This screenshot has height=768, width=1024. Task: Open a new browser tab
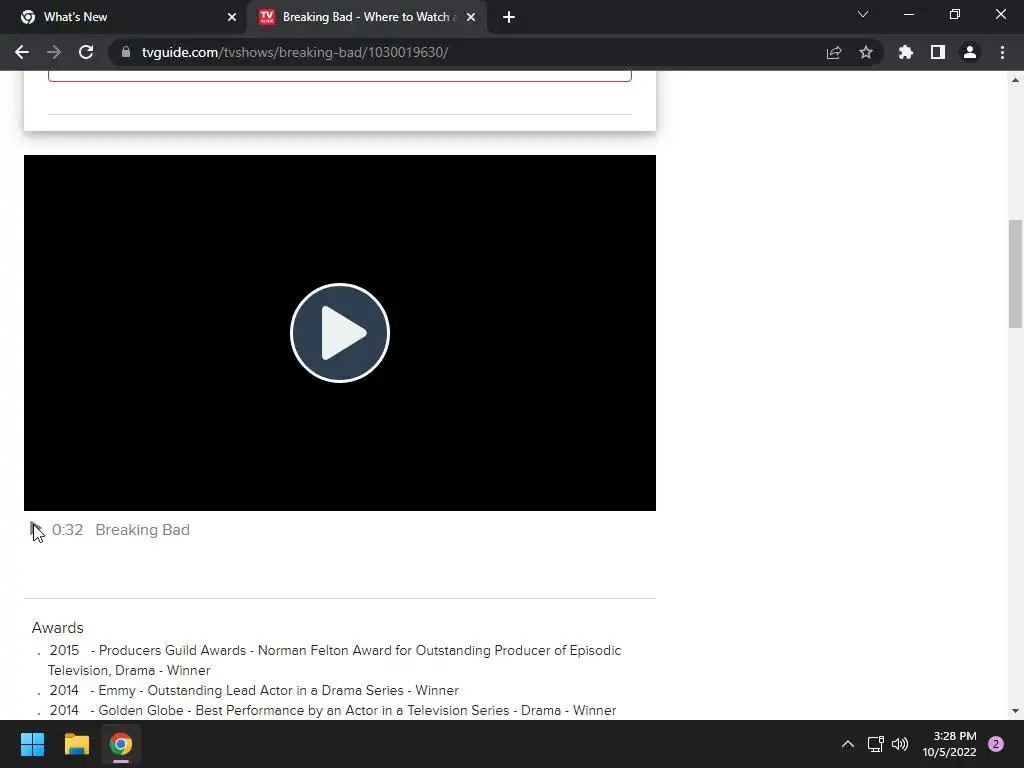[x=509, y=17]
